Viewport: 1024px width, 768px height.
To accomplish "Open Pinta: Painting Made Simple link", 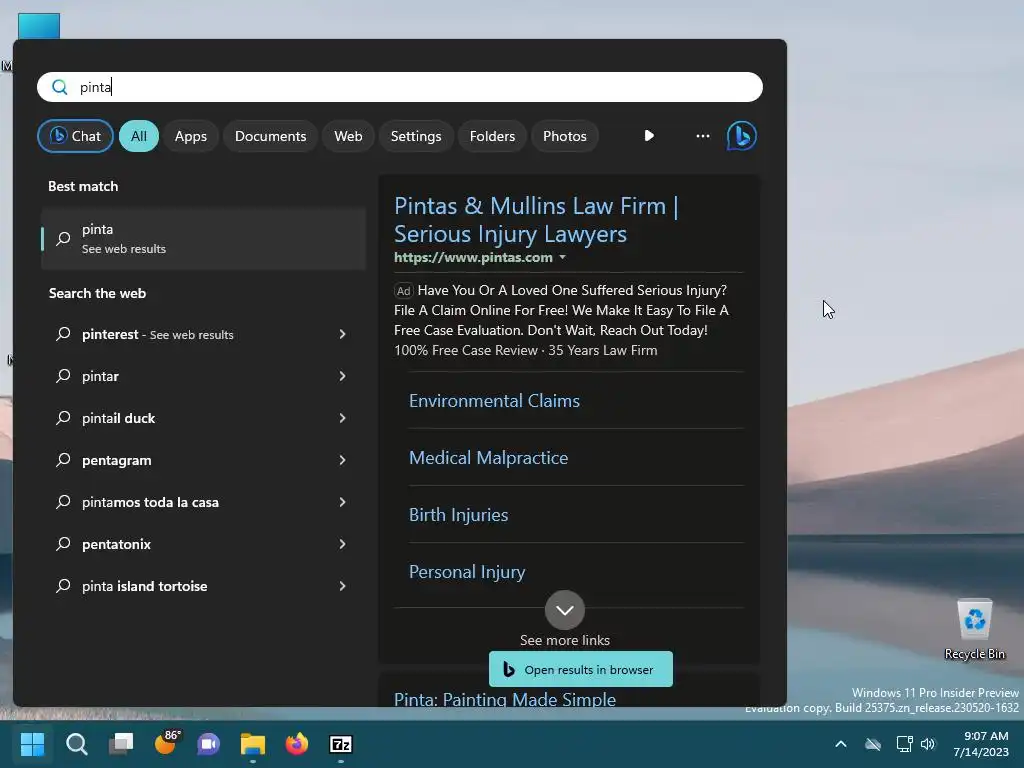I will coord(505,699).
